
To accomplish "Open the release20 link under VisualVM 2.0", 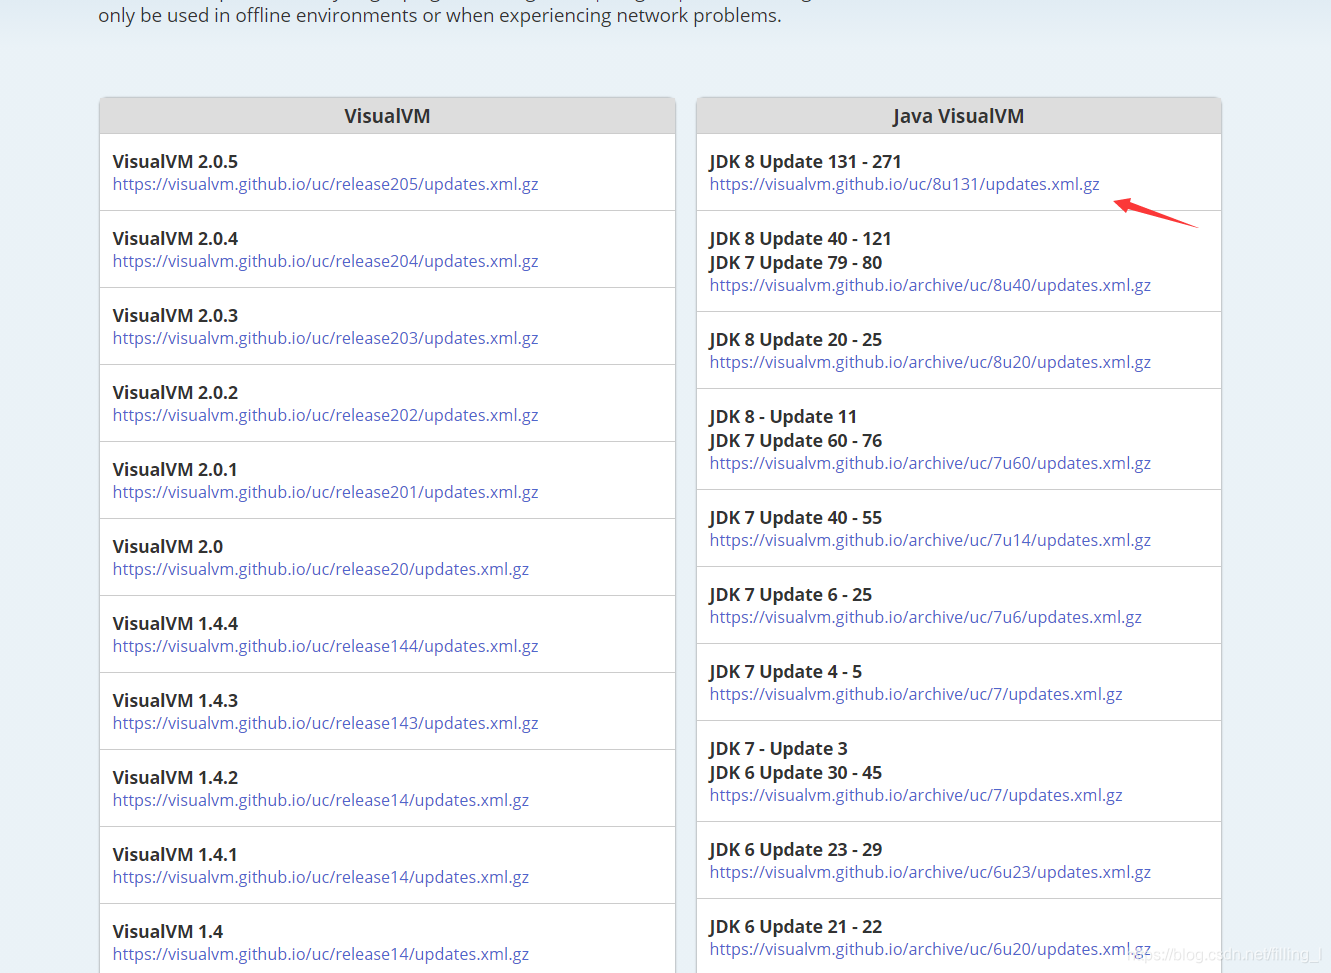I will tap(320, 569).
